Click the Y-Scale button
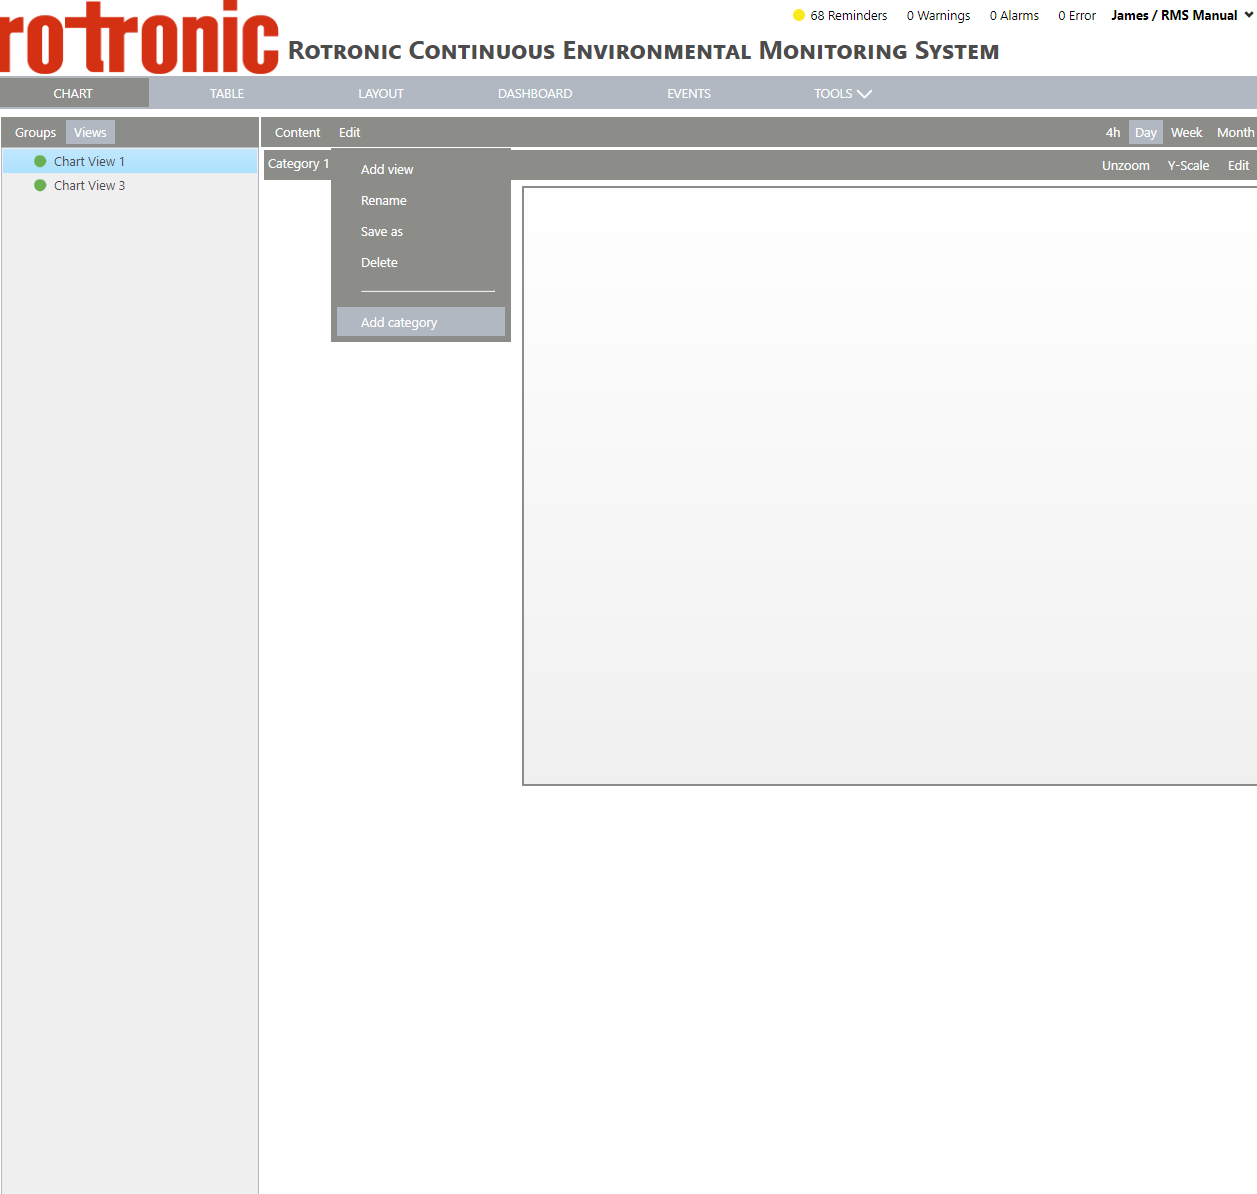The height and width of the screenshot is (1194, 1257). pyautogui.click(x=1188, y=165)
